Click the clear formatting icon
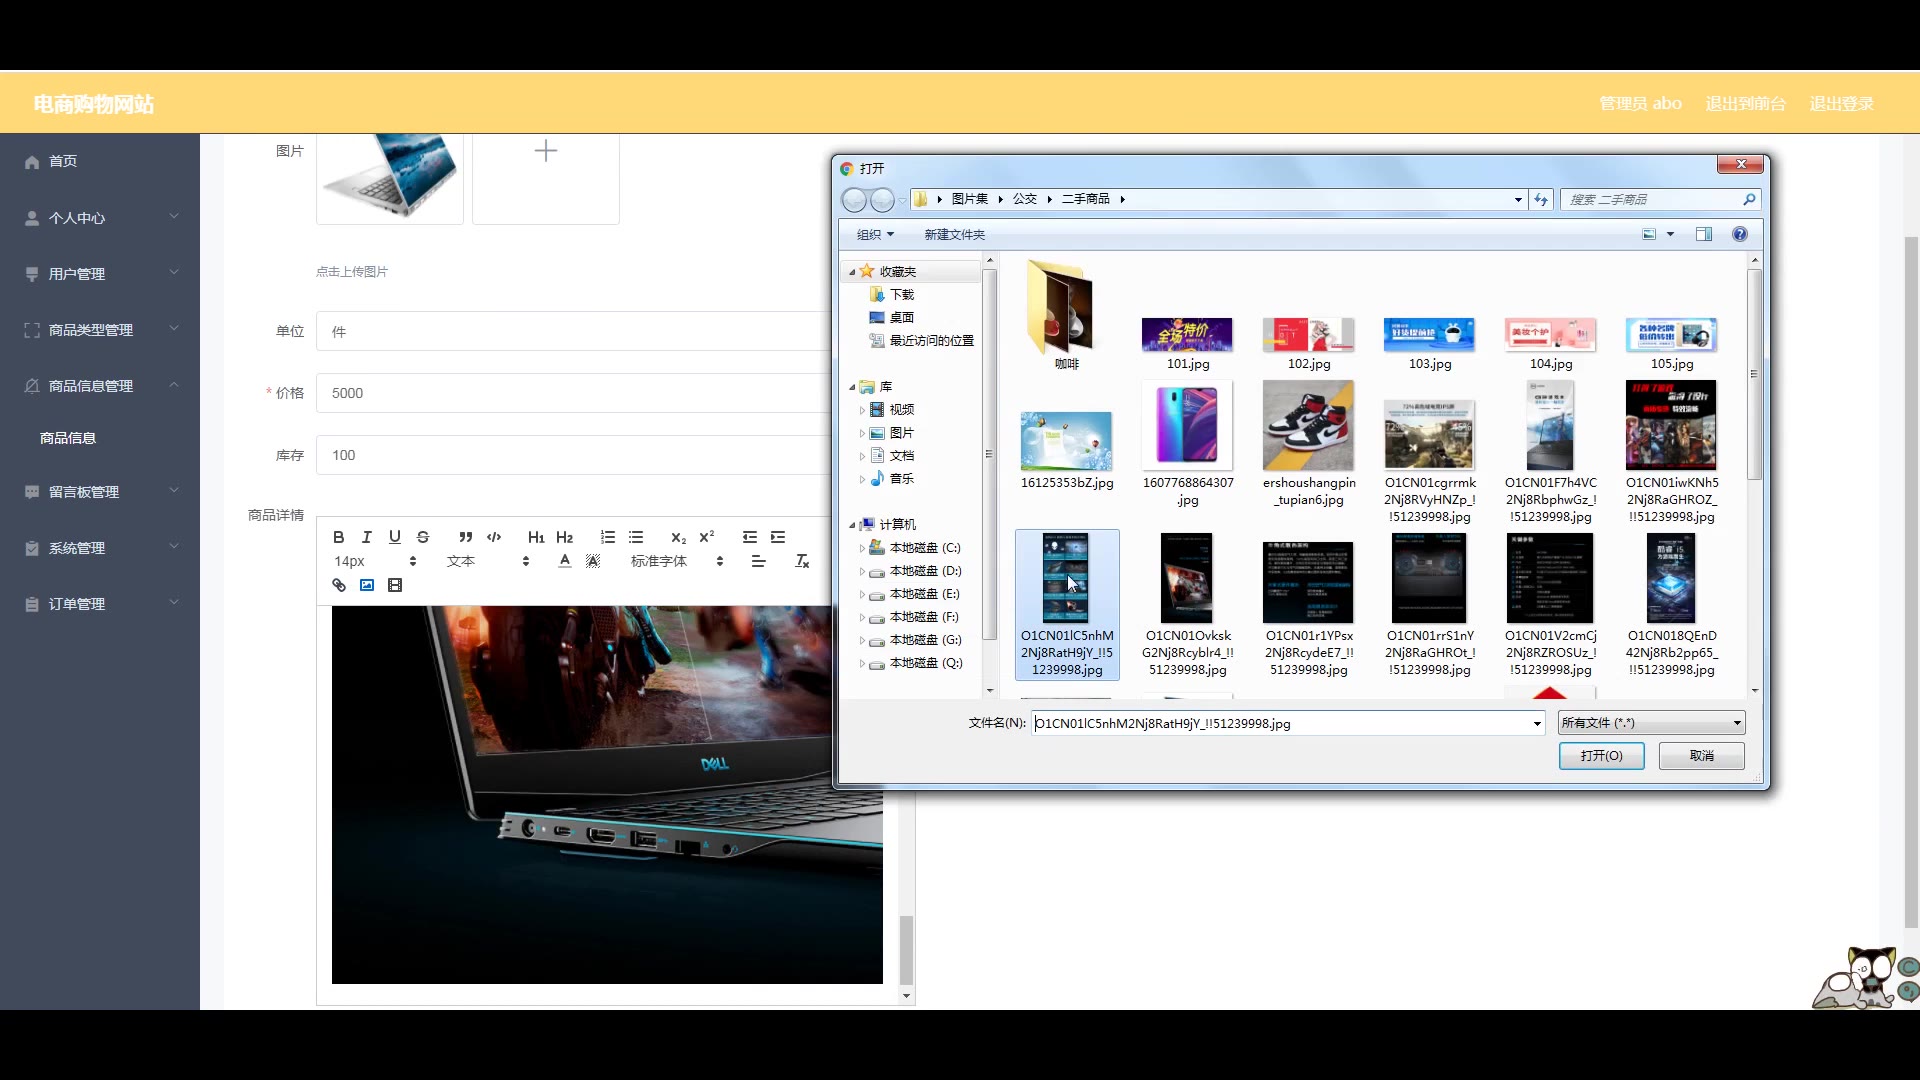The image size is (1920, 1080). tap(801, 561)
